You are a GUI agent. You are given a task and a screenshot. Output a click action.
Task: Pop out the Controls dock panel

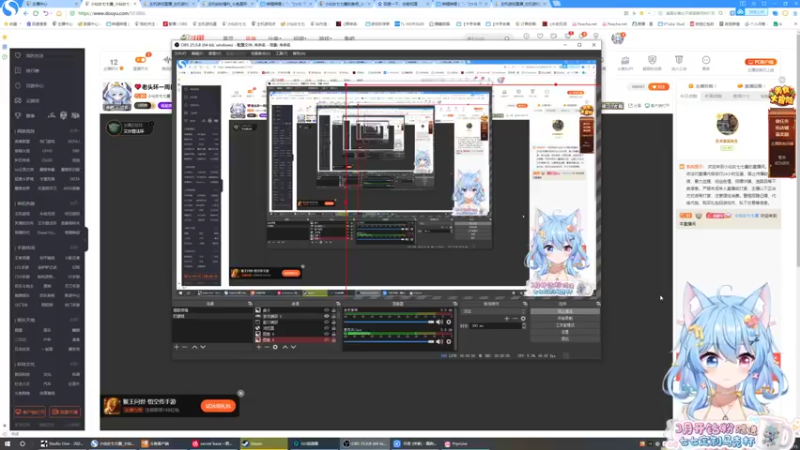coord(598,304)
